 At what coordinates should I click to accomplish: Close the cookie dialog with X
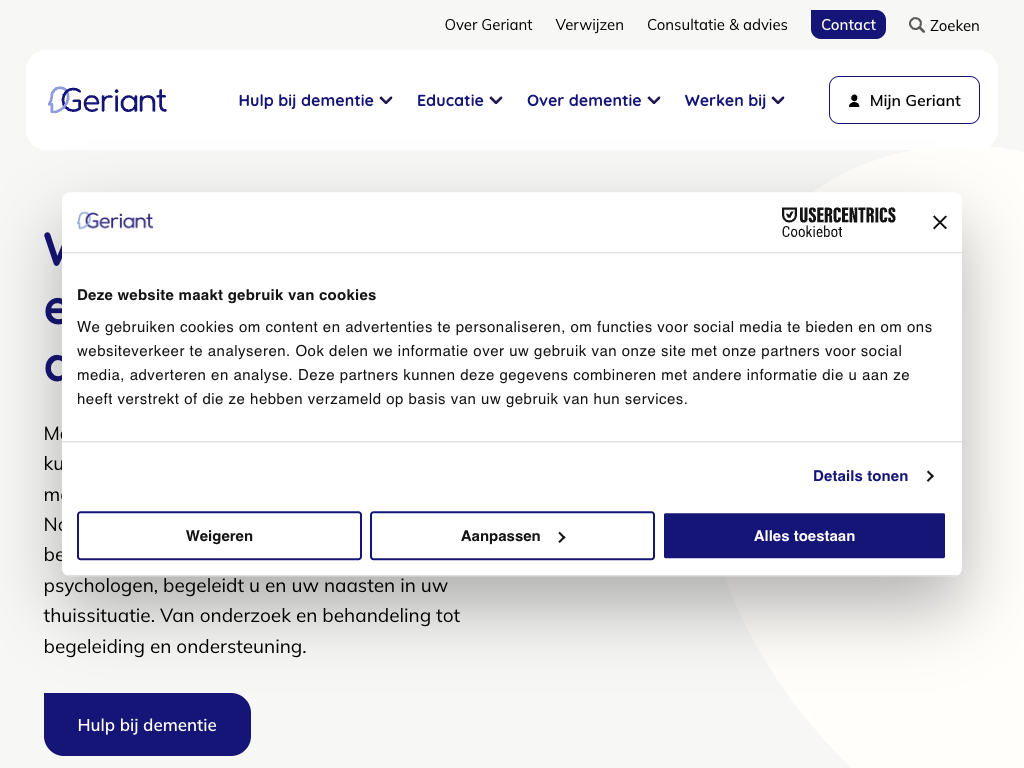tap(939, 223)
